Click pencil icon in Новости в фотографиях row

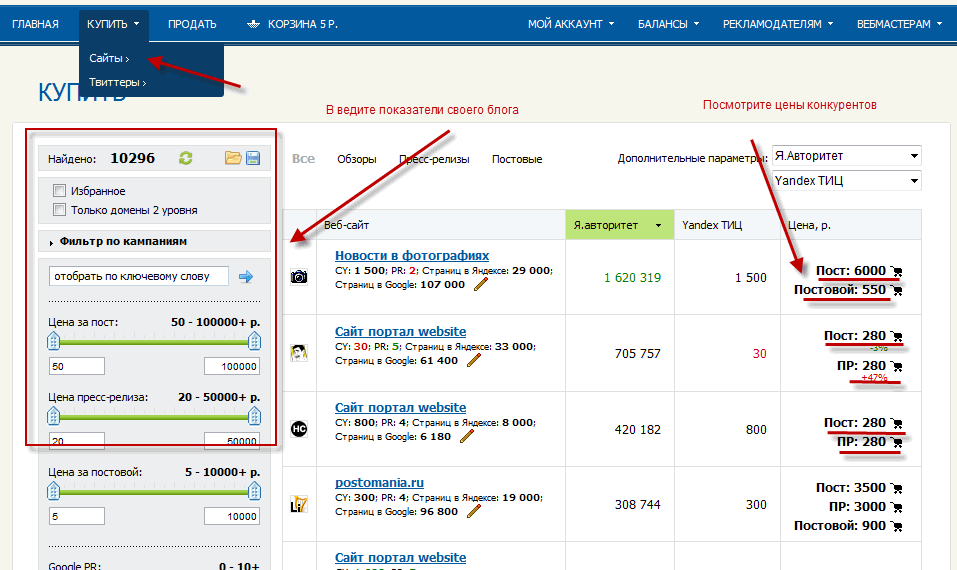click(481, 285)
